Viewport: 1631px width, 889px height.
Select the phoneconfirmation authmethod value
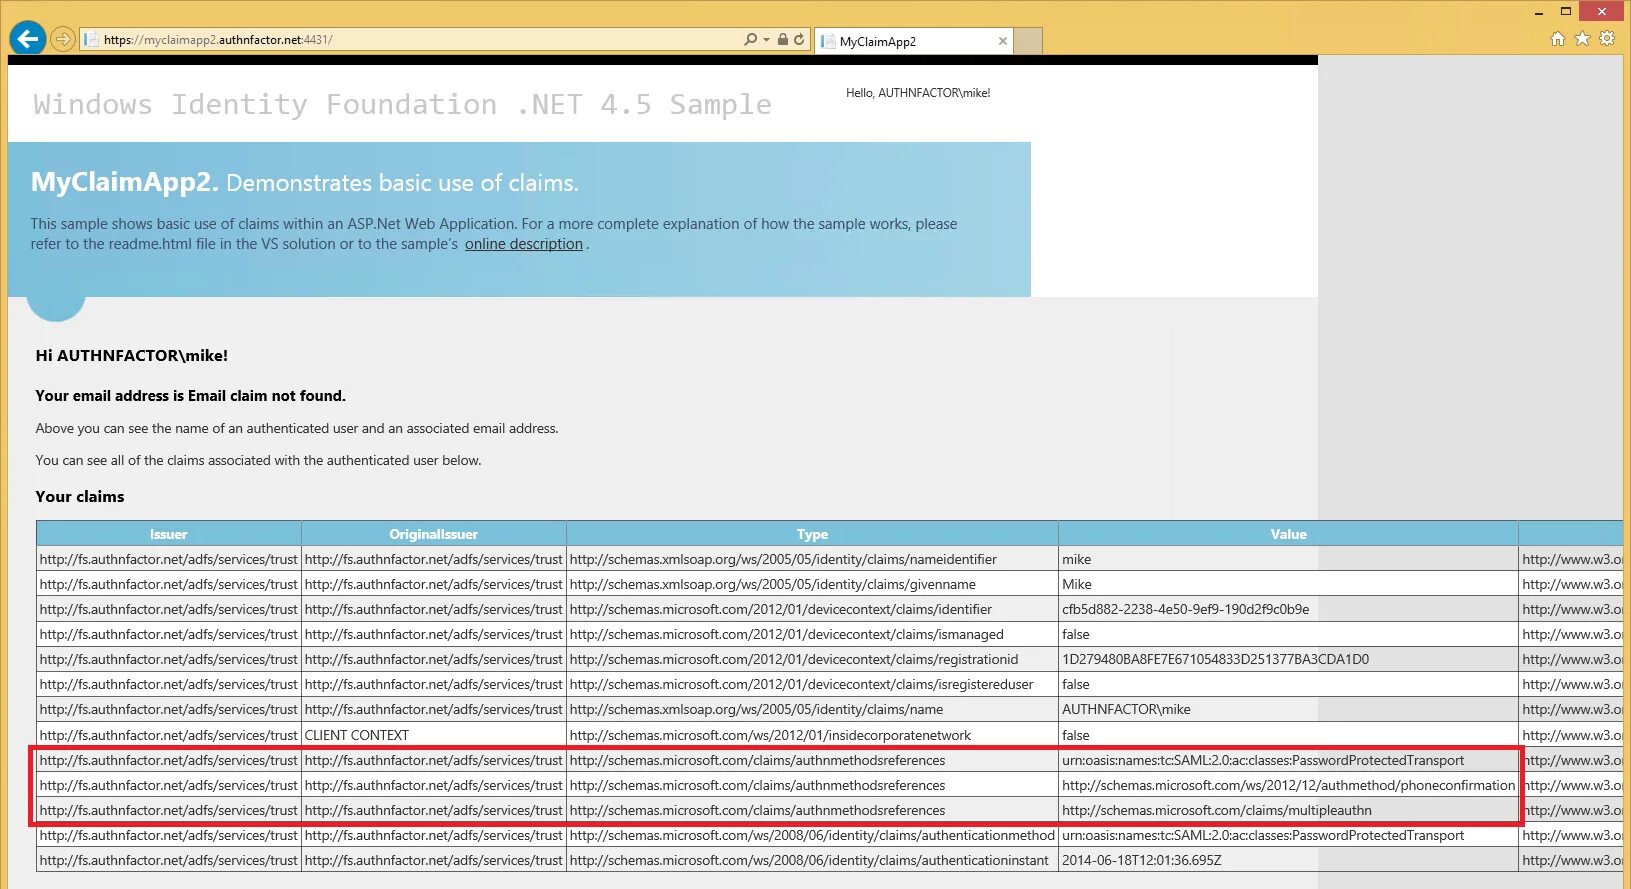[1288, 785]
